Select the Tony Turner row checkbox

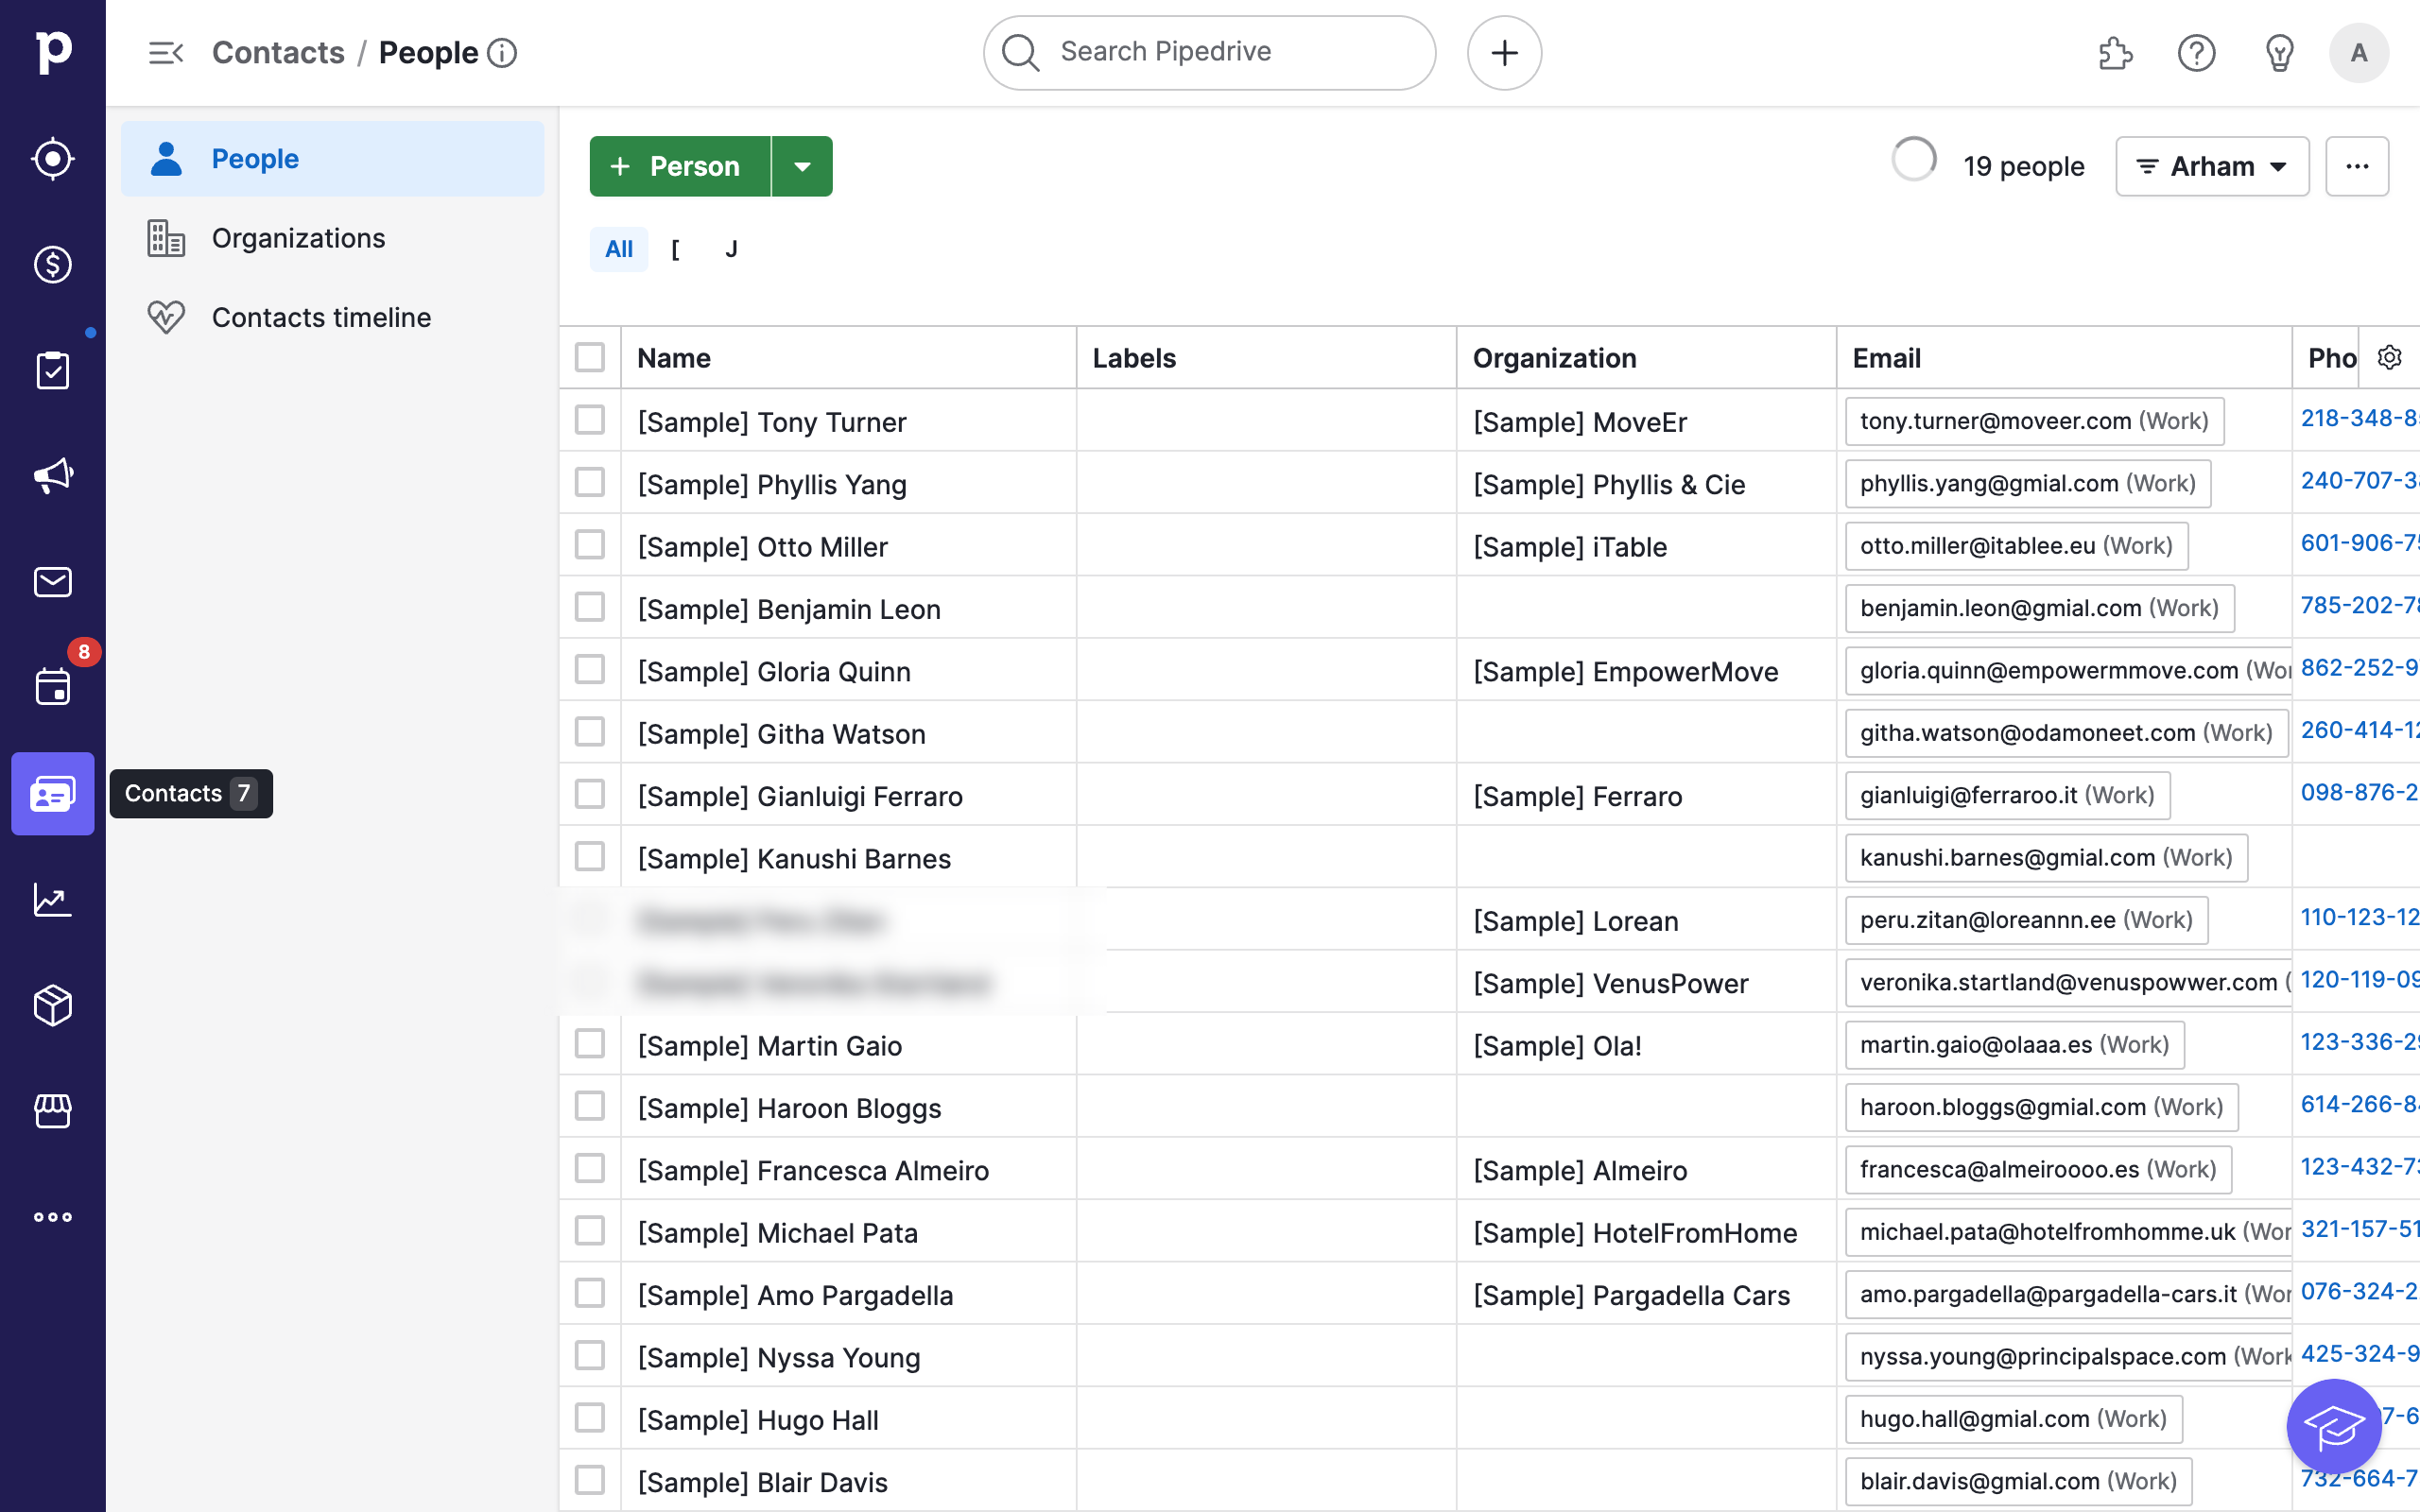click(x=590, y=420)
